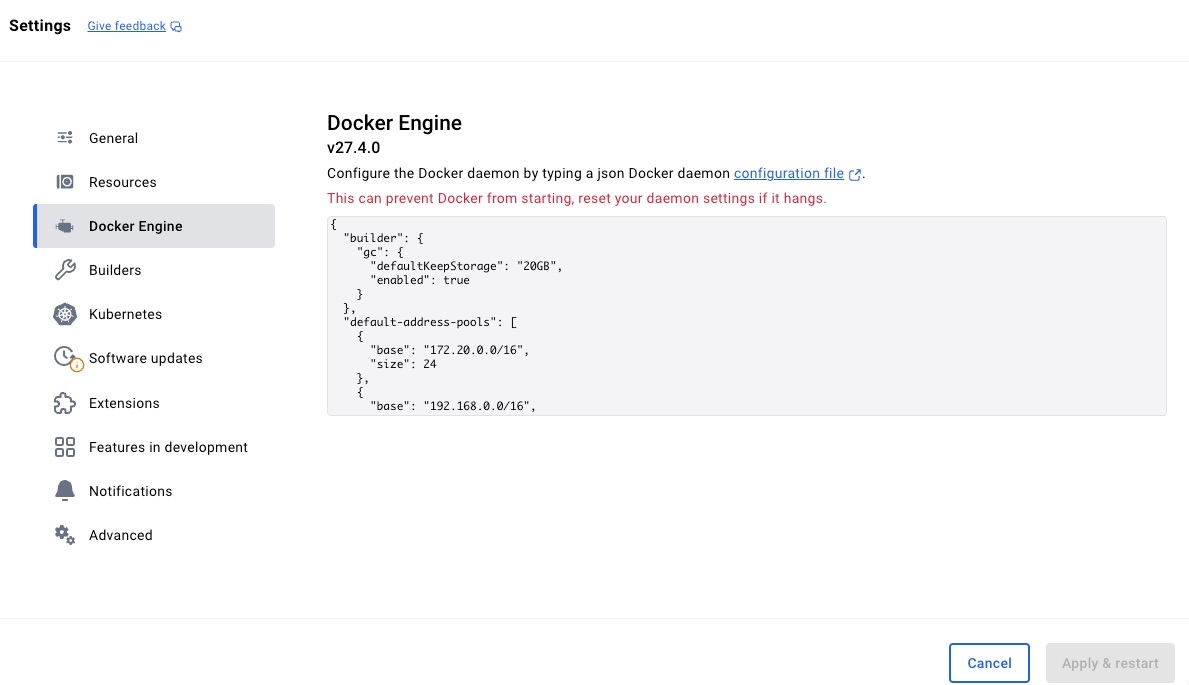1189x685 pixels.
Task: Click the Builders wrench icon
Action: (64, 270)
